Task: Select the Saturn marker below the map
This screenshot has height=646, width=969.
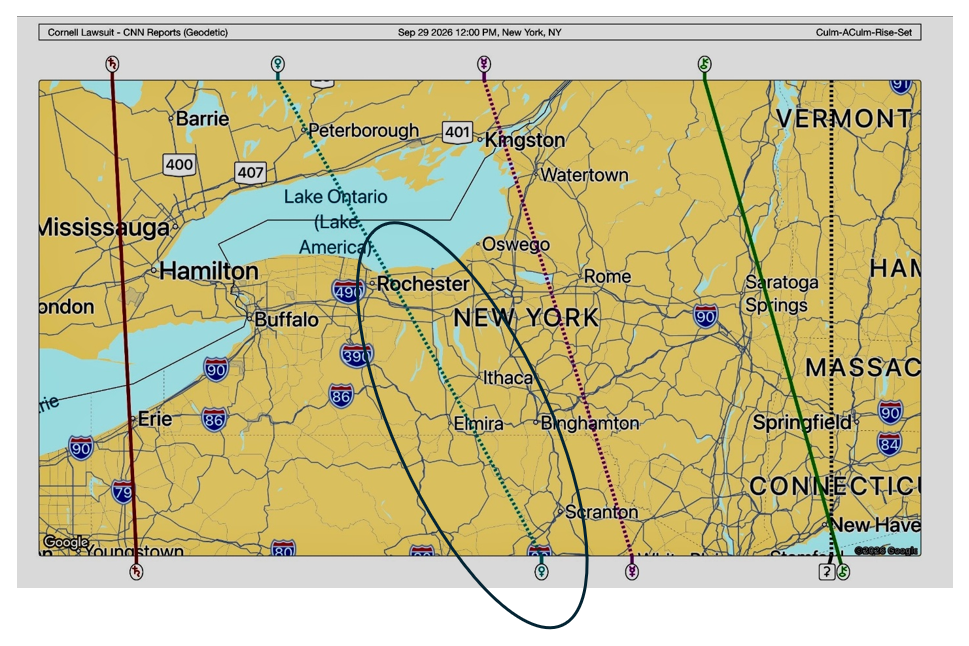Action: tap(136, 572)
